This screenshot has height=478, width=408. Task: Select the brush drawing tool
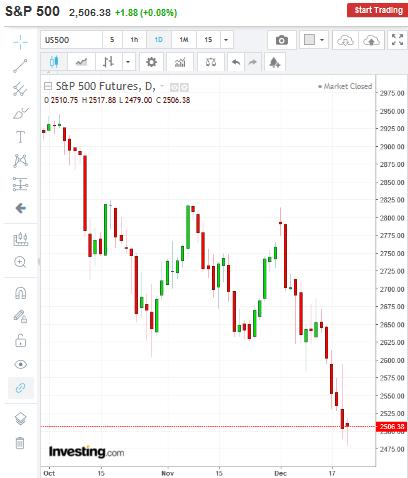(20, 113)
